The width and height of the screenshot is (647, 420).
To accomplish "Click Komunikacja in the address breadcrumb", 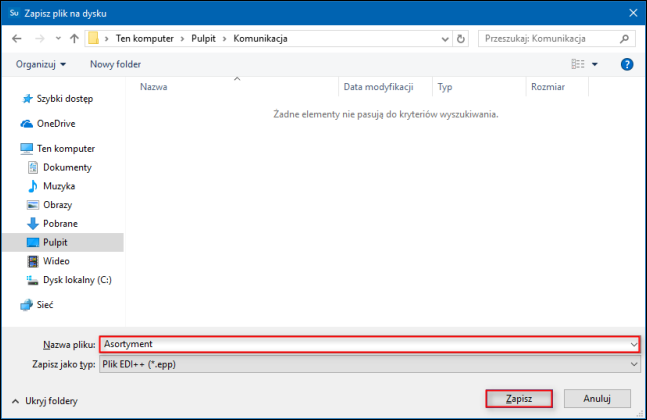I will click(260, 39).
